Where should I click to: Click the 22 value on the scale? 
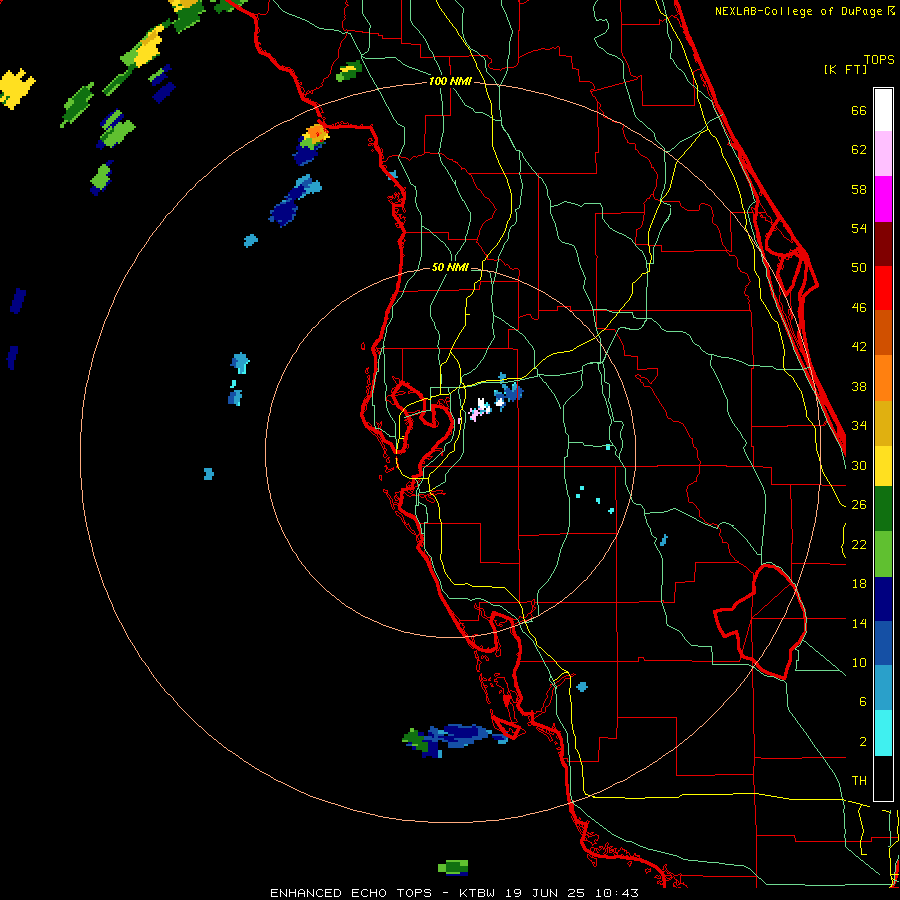click(x=859, y=544)
